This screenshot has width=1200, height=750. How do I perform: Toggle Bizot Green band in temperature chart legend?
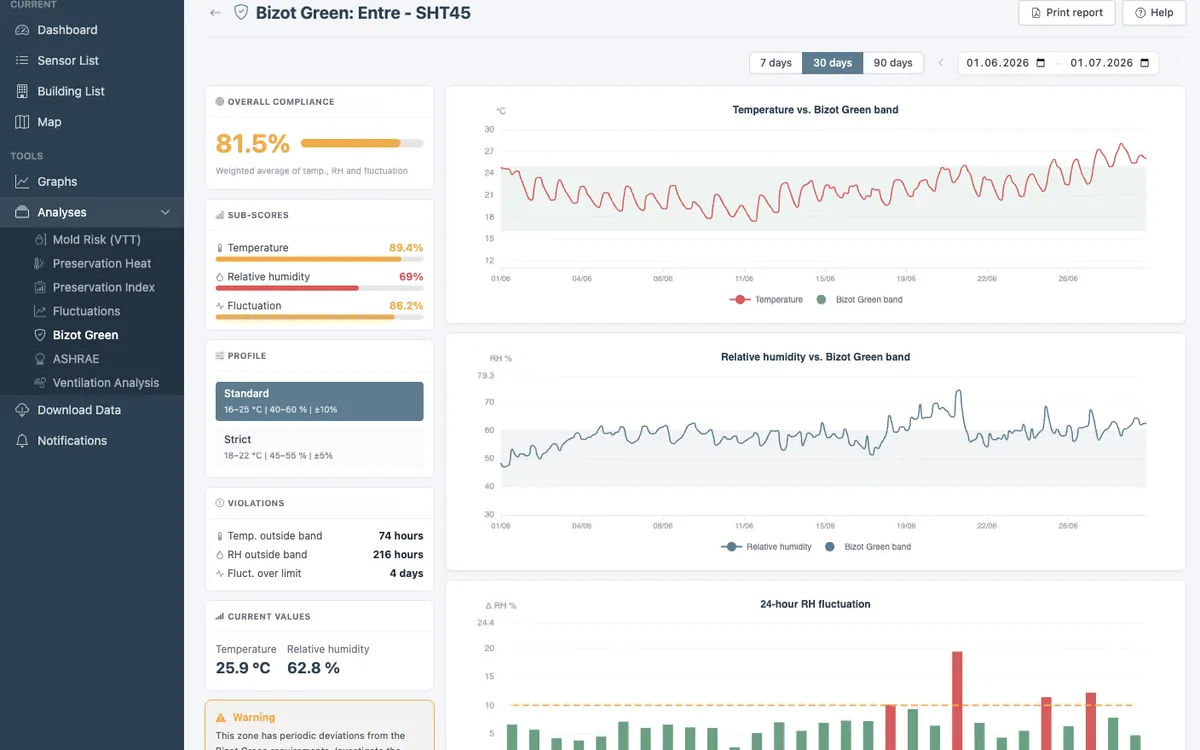point(859,300)
